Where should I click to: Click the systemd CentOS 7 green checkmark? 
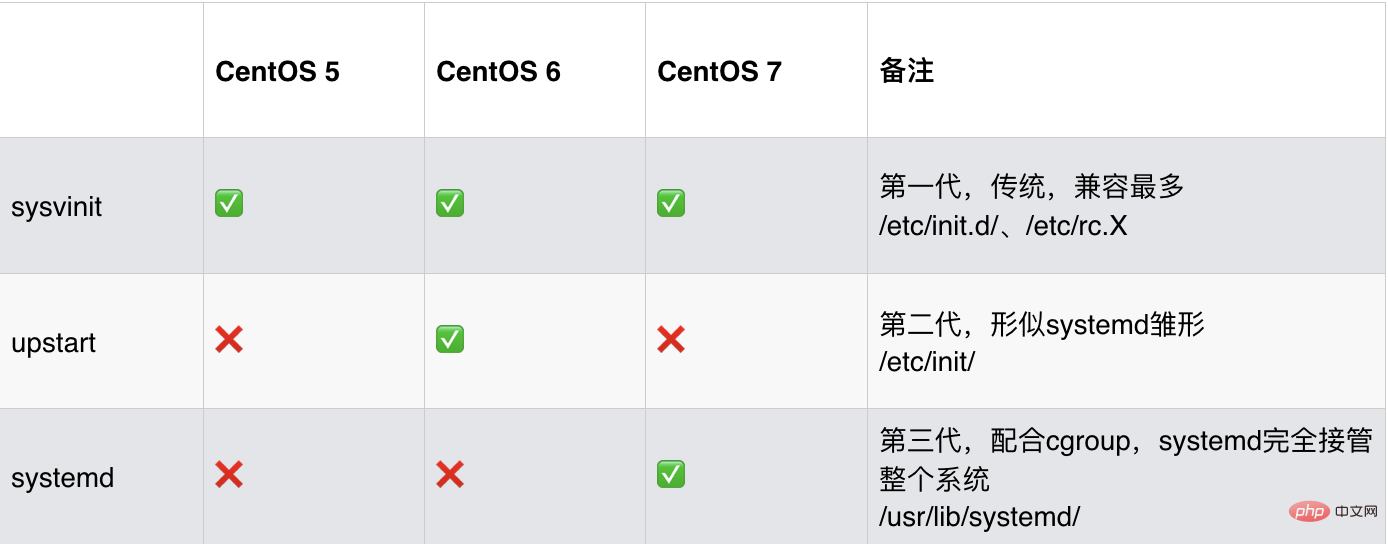click(x=671, y=474)
